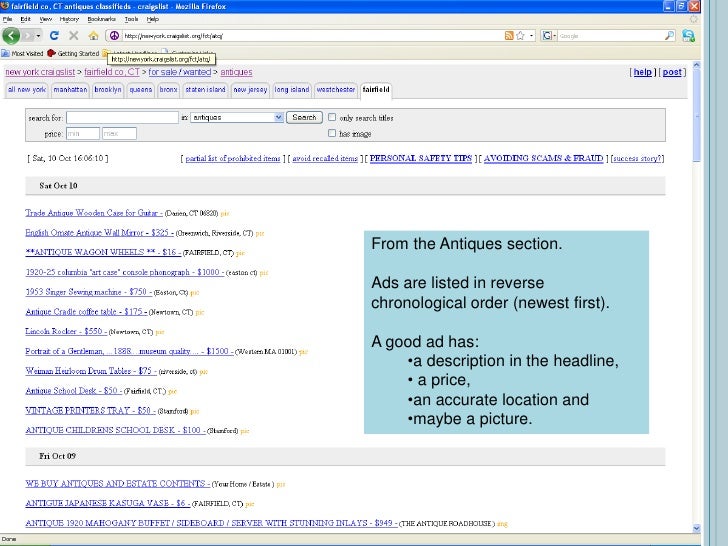
Task: Open the Most Visited bookmarks folder
Action: [22, 53]
